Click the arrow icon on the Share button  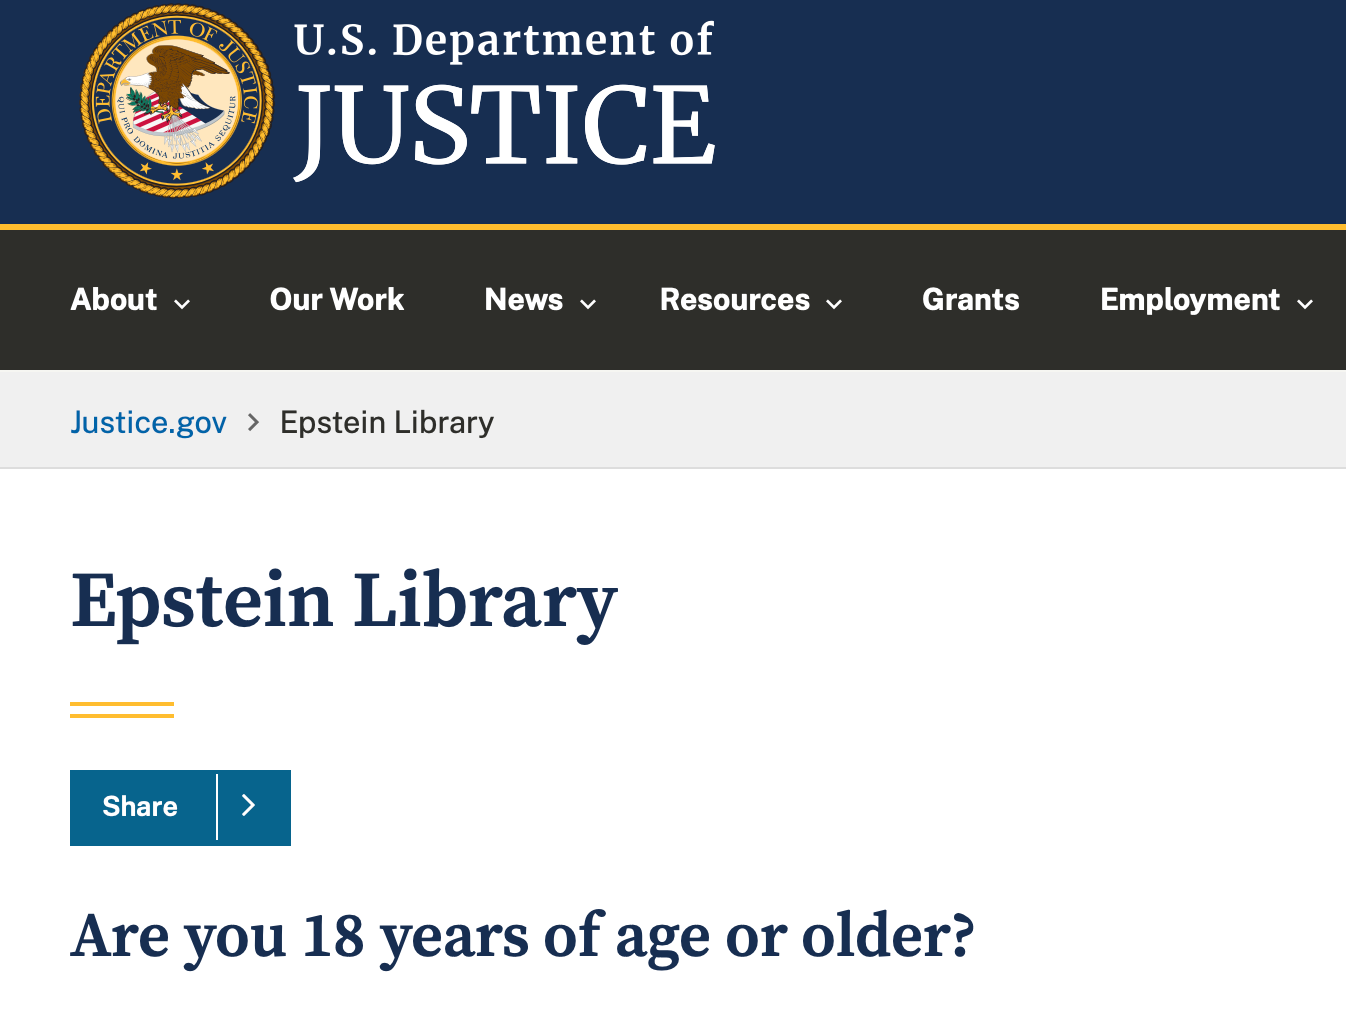click(250, 807)
